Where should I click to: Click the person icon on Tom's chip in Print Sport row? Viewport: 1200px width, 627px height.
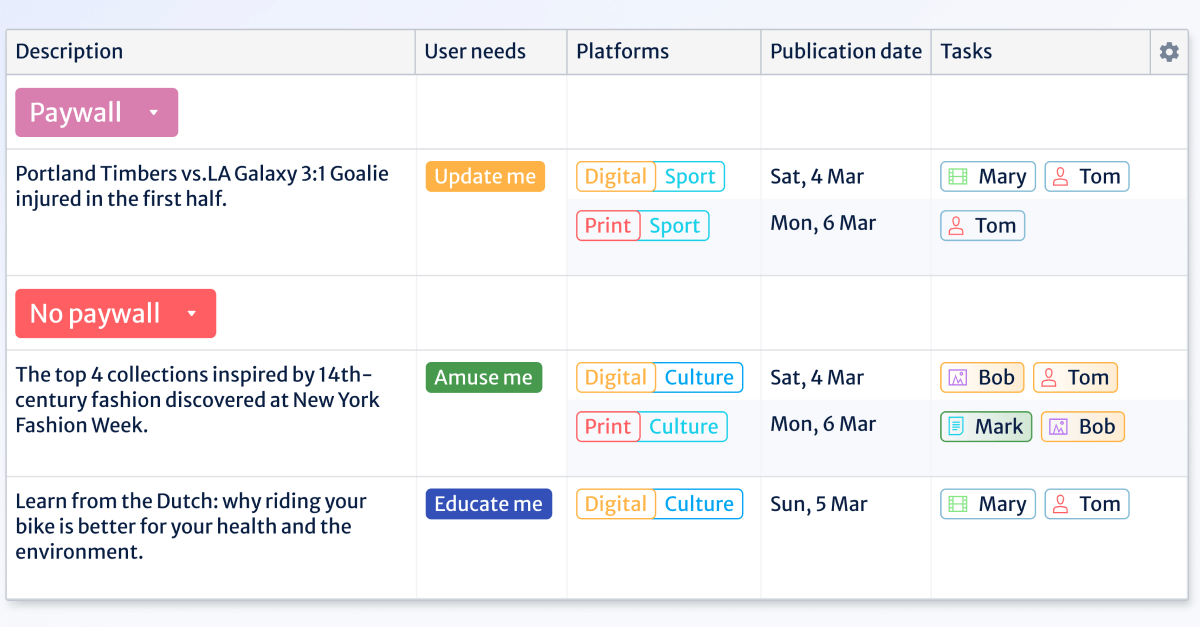[x=957, y=225]
